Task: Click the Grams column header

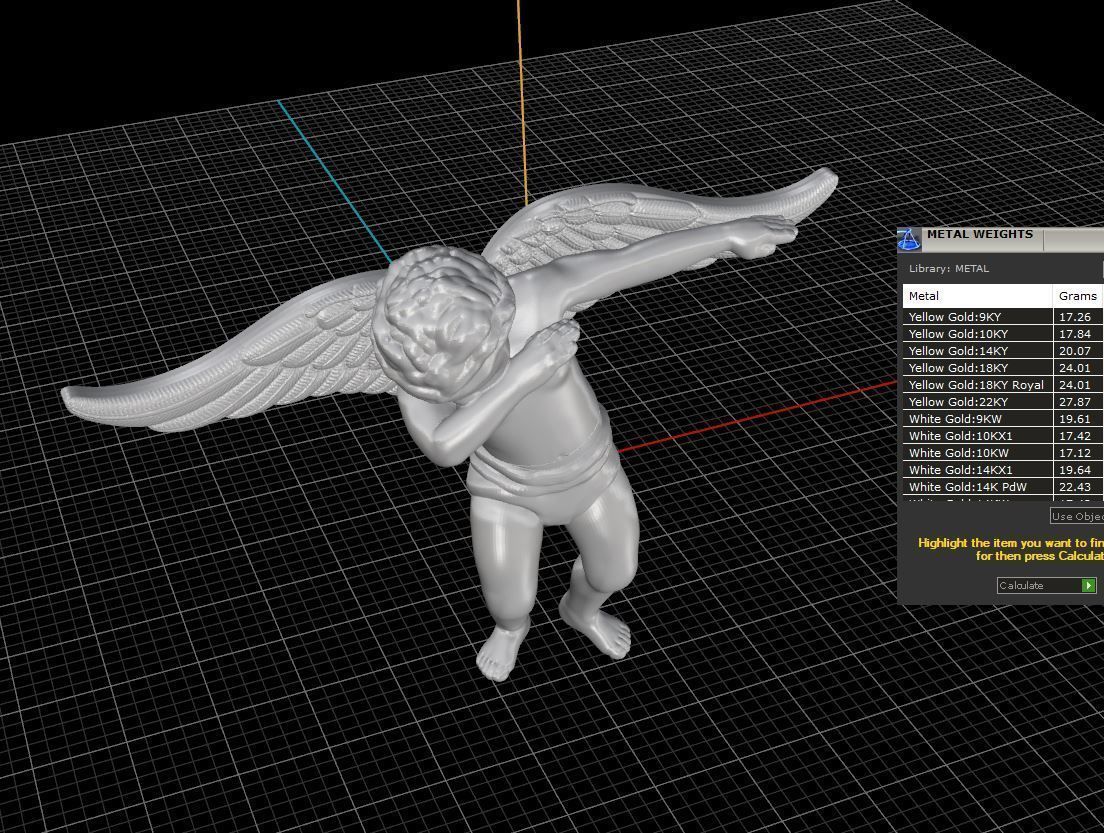Action: pyautogui.click(x=1079, y=296)
